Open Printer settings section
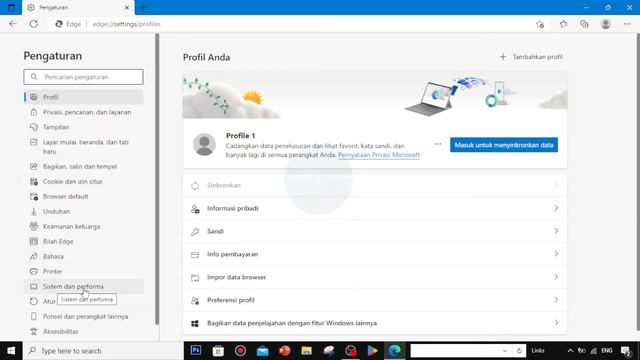The width and height of the screenshot is (640, 360). click(x=84, y=271)
